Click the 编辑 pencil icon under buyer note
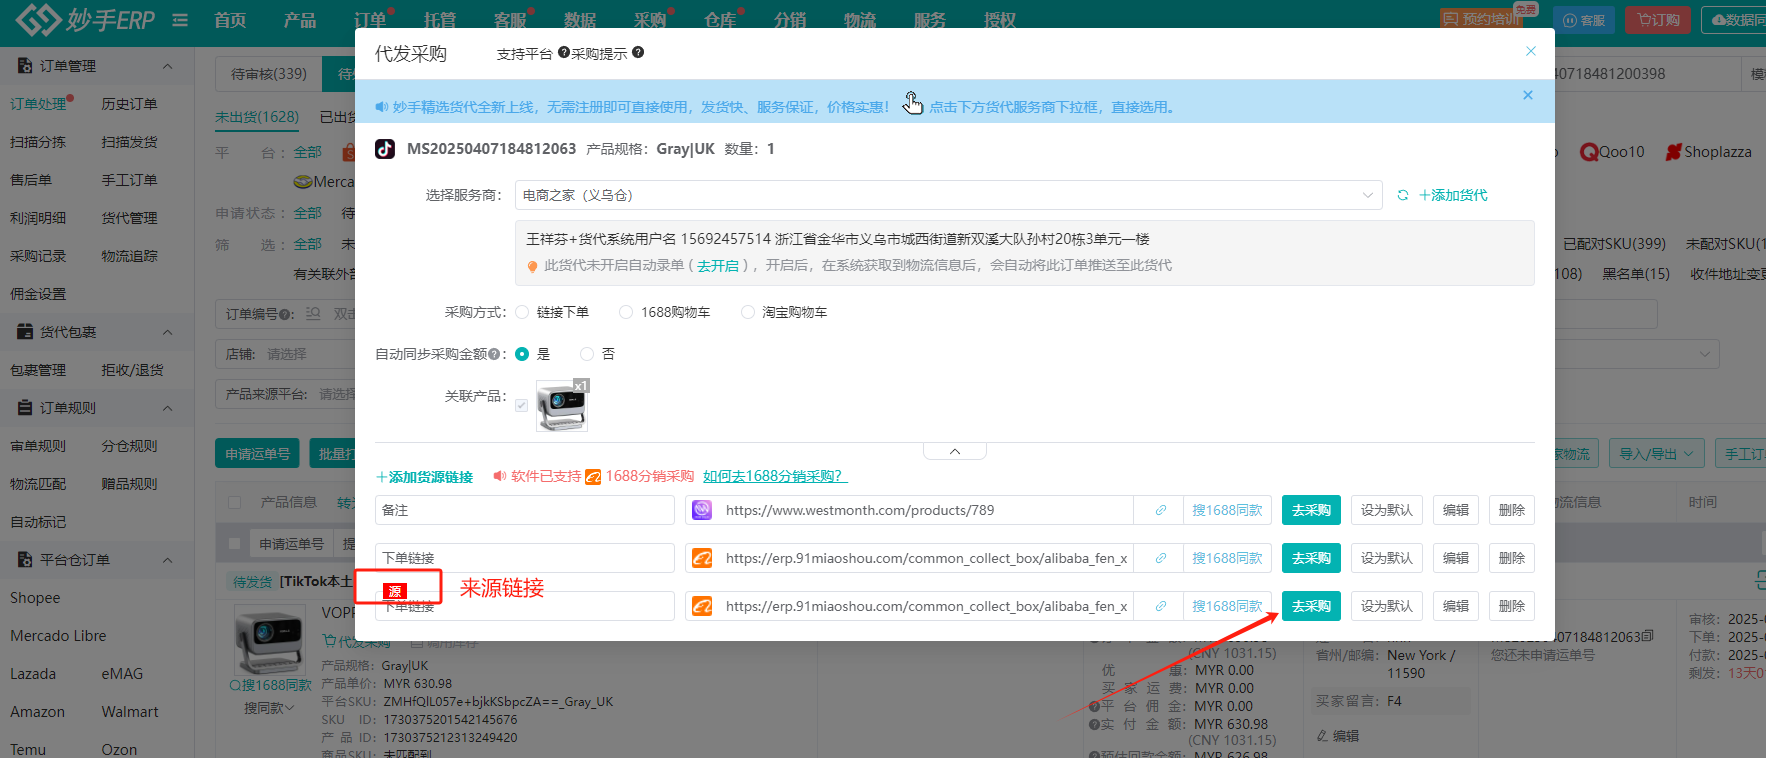The height and width of the screenshot is (758, 1766). pos(1322,735)
